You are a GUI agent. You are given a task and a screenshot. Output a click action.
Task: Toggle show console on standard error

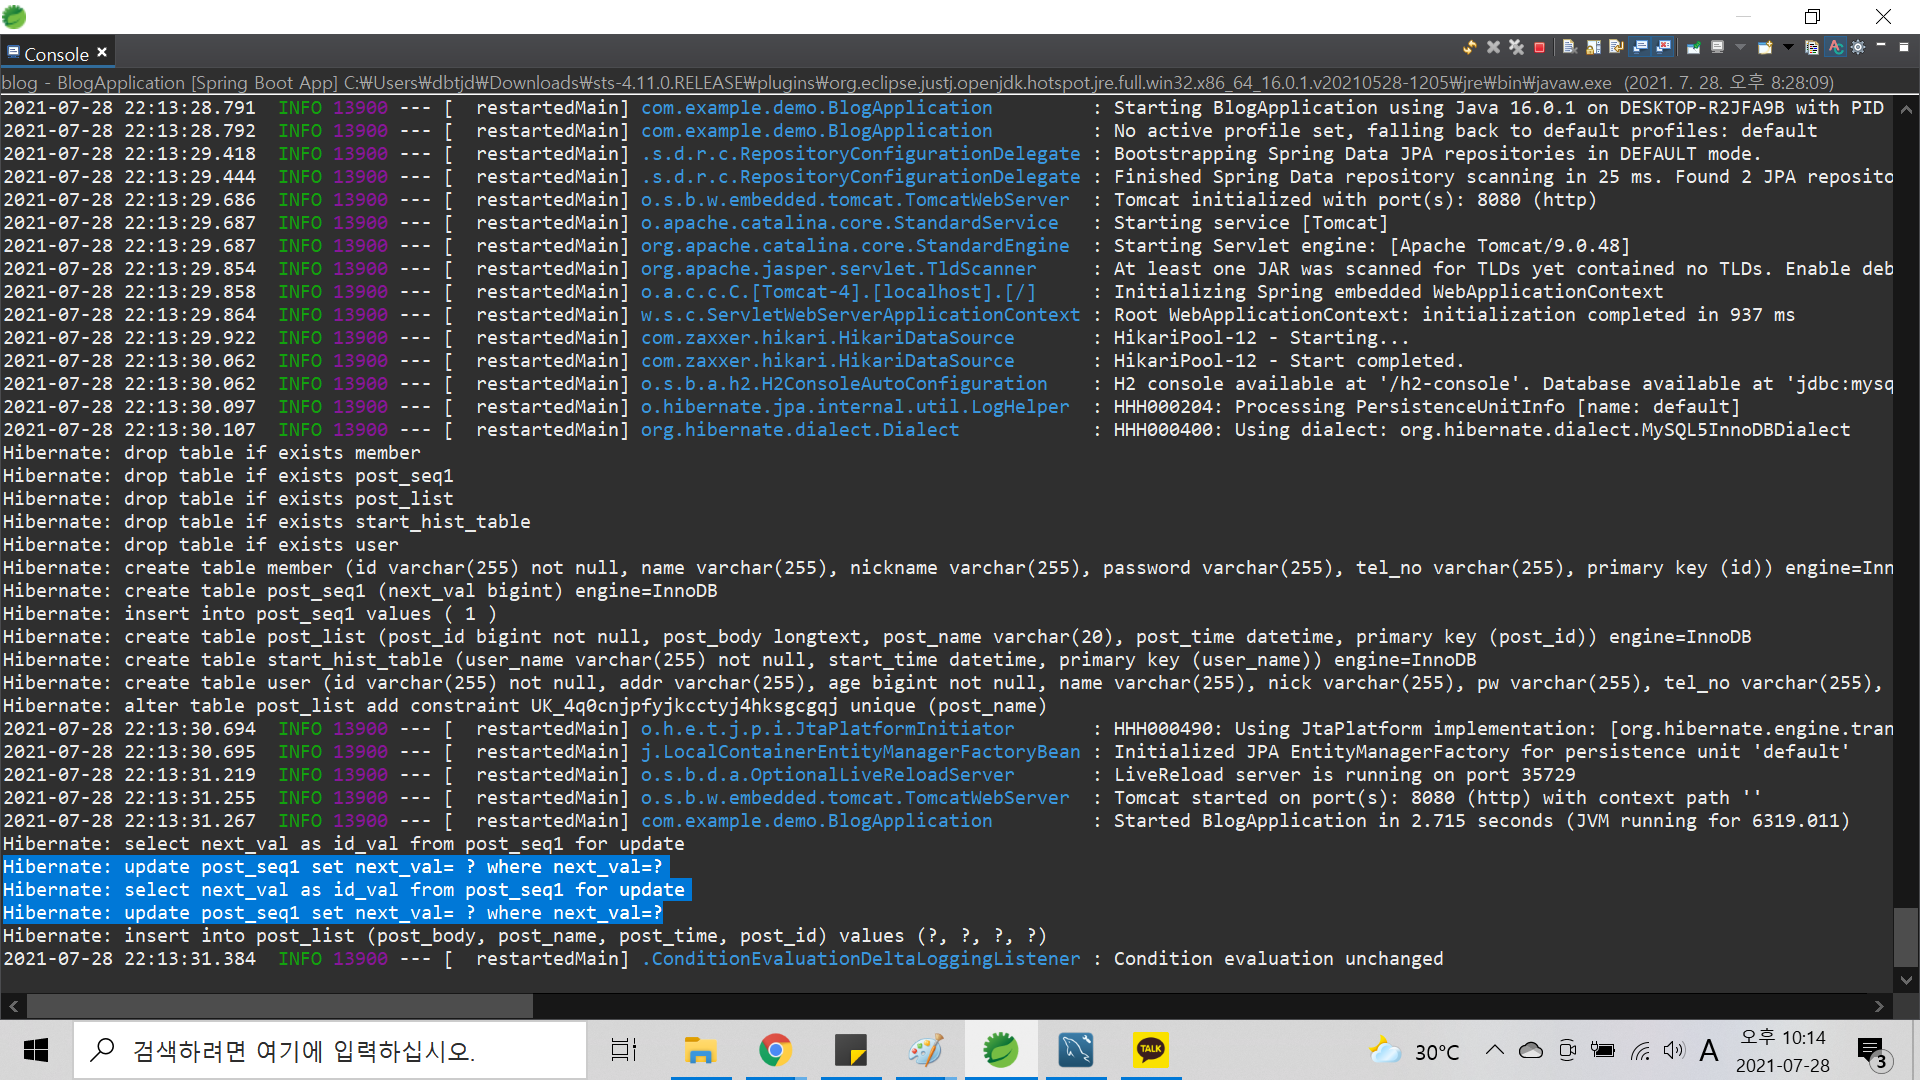[x=1664, y=47]
